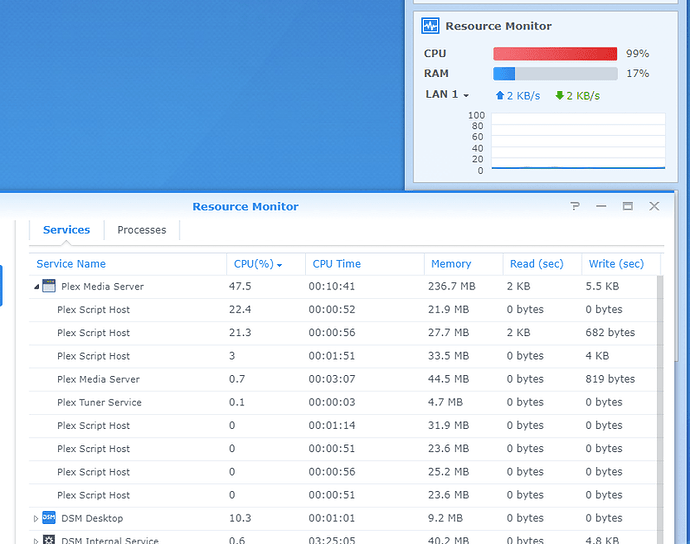Click the red CPU usage bar

(x=555, y=54)
